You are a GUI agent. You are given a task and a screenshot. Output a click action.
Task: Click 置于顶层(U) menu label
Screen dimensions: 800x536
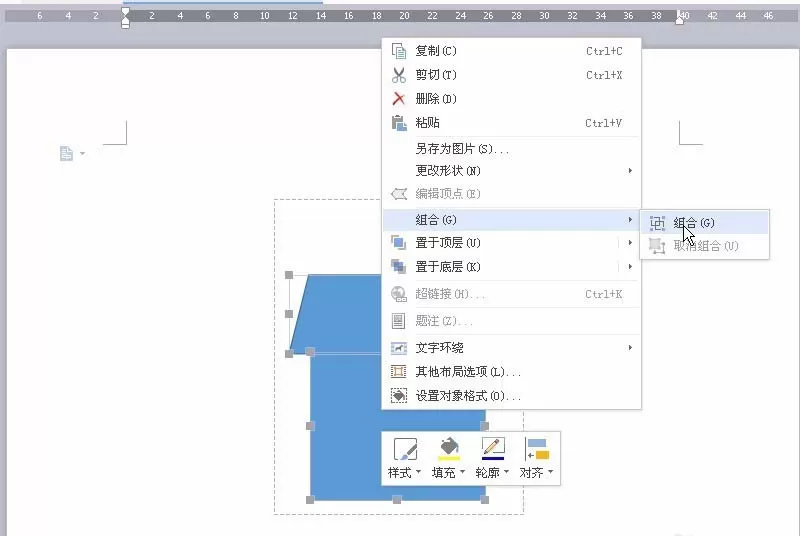pos(447,243)
